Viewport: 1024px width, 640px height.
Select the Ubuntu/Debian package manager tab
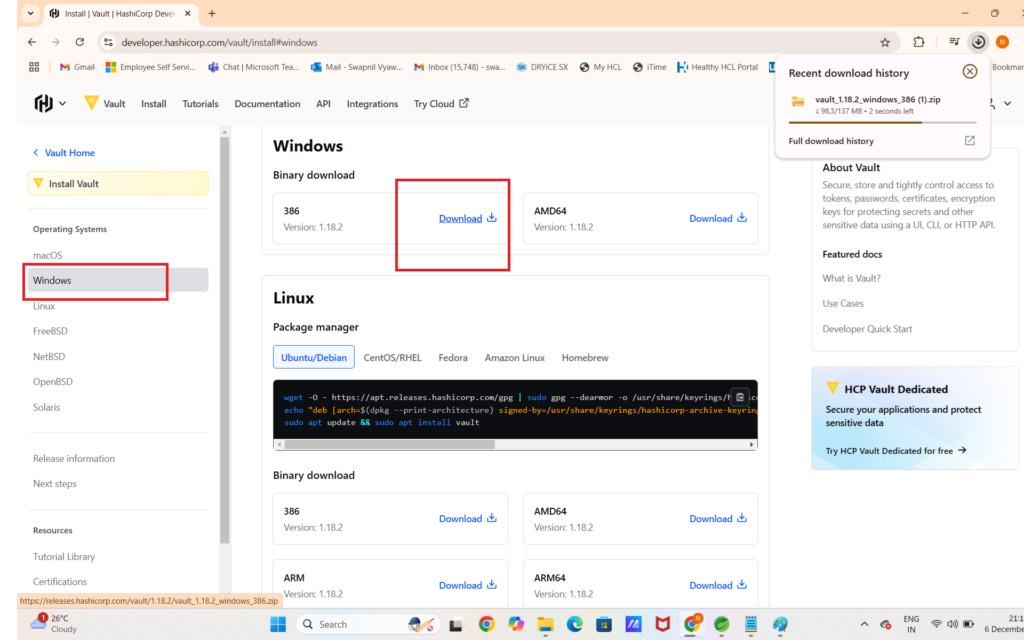tap(313, 357)
